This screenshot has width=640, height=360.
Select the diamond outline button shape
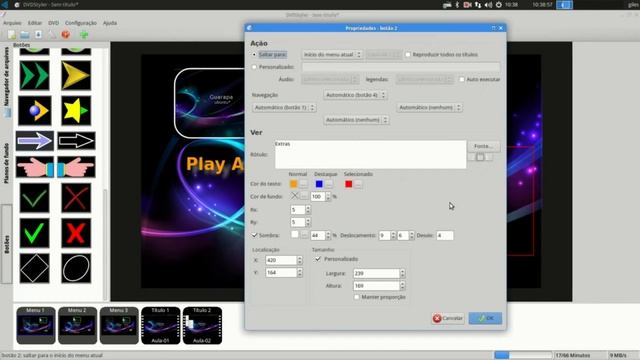tap(35, 268)
